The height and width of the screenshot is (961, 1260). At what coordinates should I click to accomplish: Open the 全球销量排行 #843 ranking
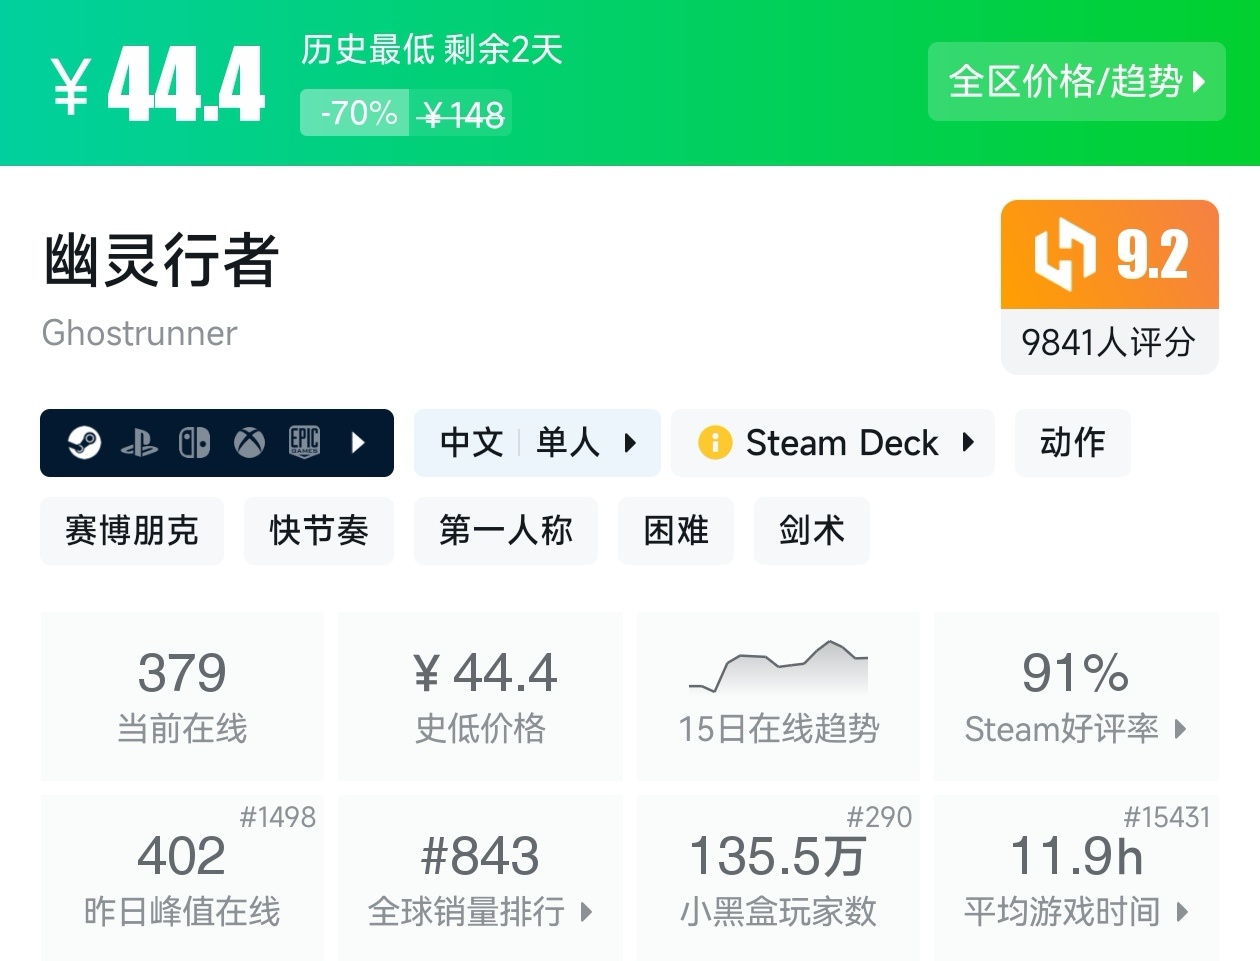click(x=480, y=878)
